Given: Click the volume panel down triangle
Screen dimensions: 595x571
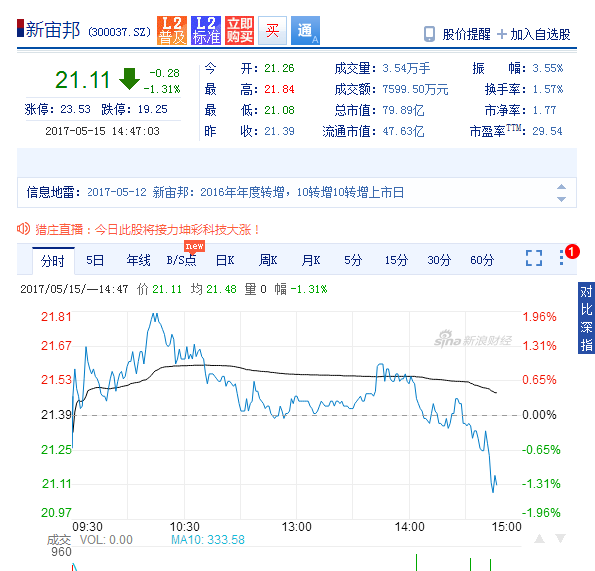Looking at the screenshot, I should click(x=560, y=538).
